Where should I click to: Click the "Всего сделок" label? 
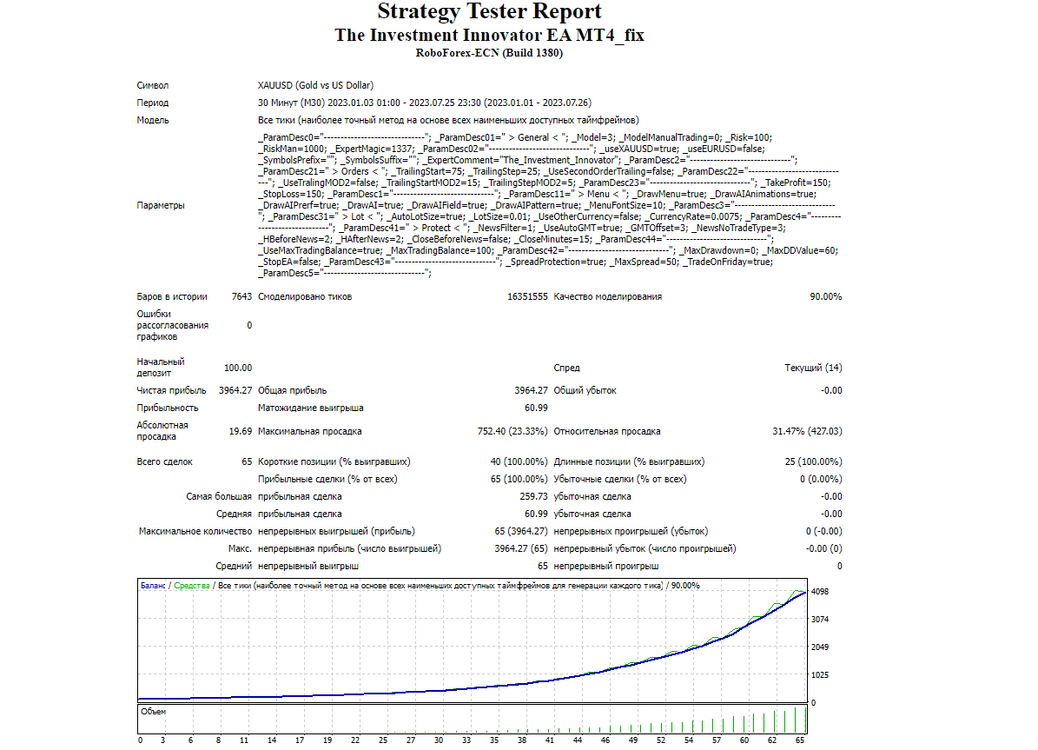[x=165, y=461]
